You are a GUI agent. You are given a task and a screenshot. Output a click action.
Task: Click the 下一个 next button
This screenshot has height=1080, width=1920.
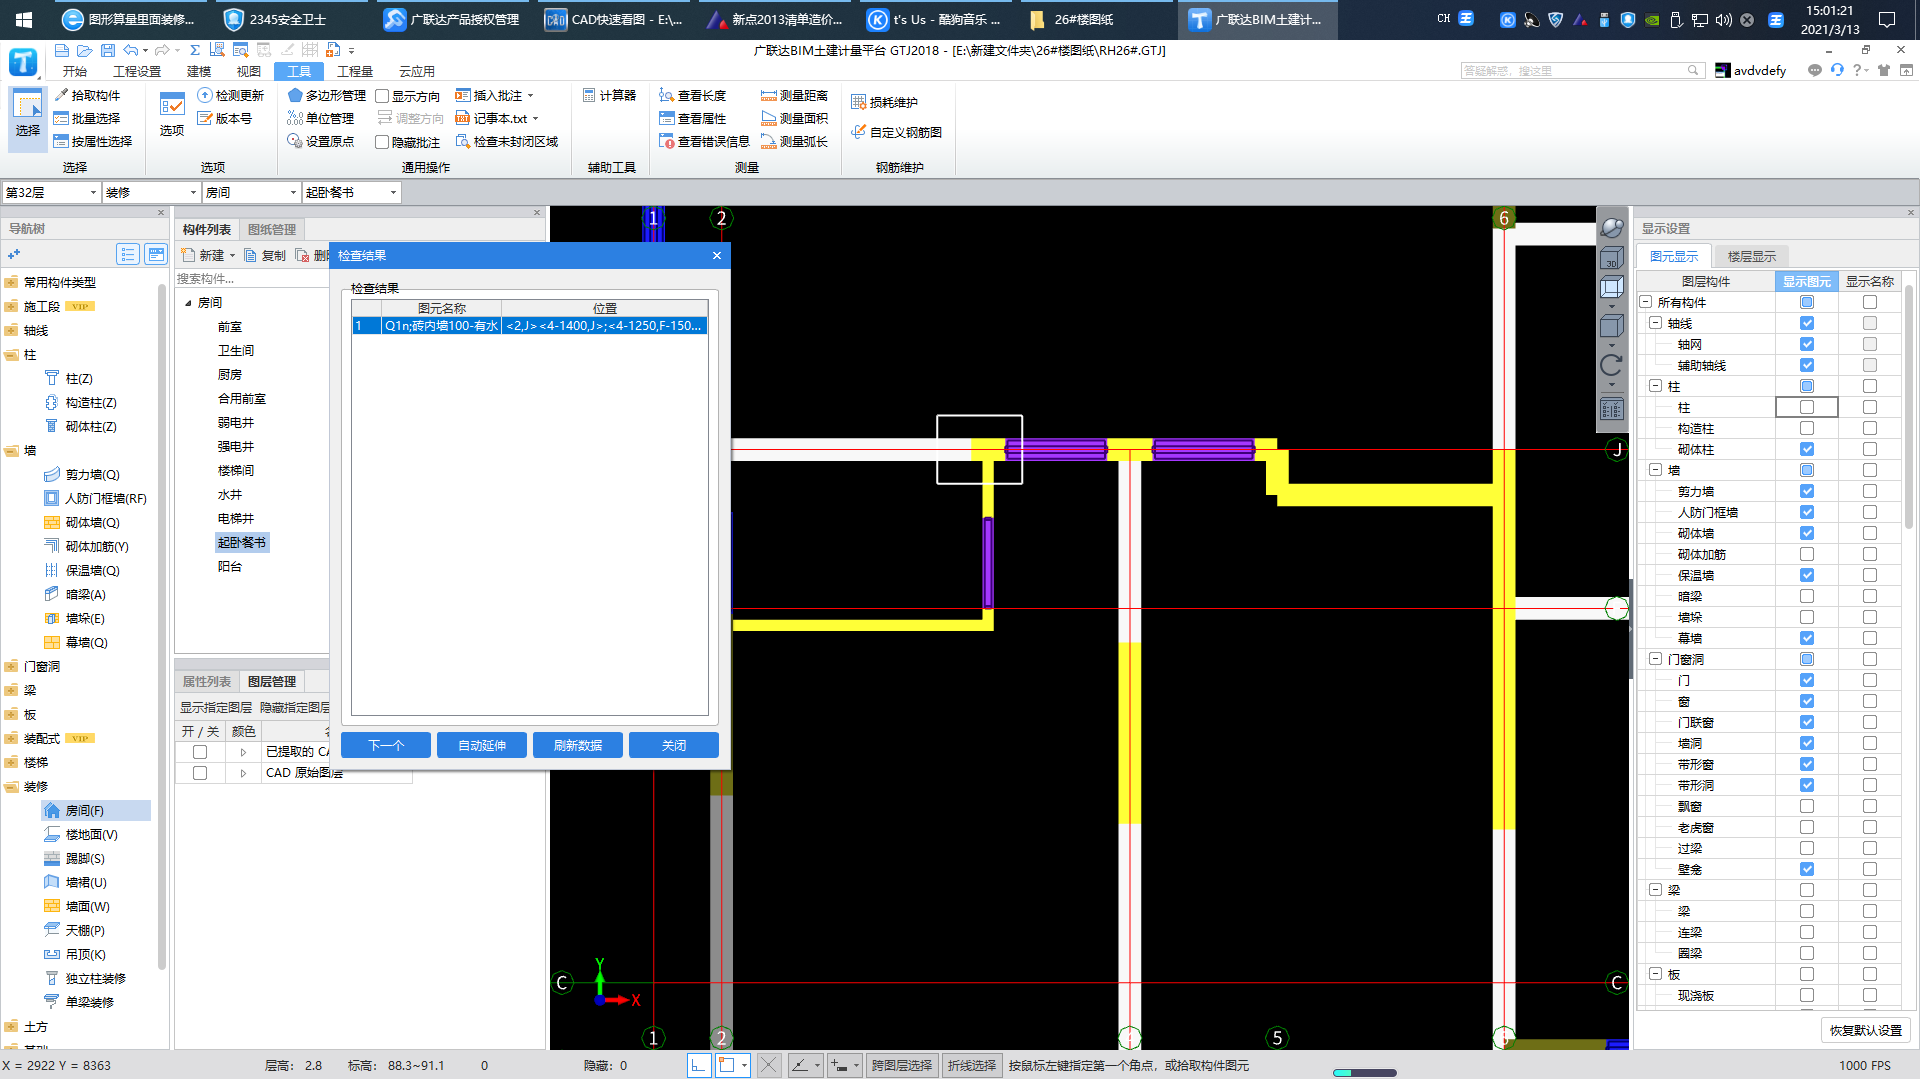coord(386,745)
